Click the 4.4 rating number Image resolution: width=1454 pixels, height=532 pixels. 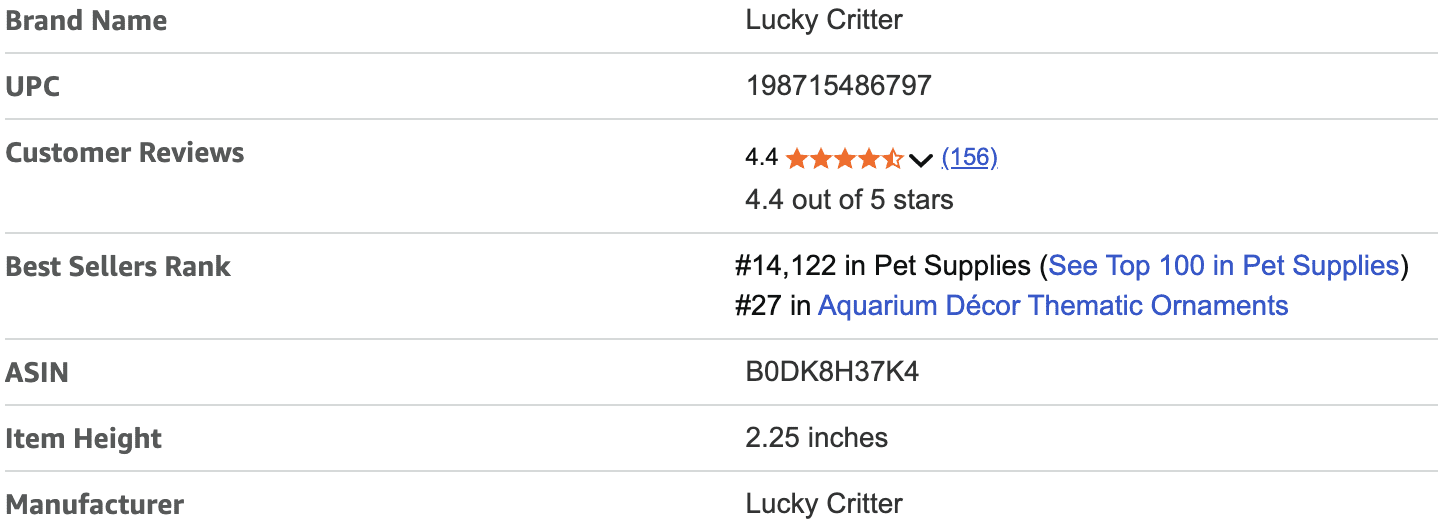coord(761,157)
